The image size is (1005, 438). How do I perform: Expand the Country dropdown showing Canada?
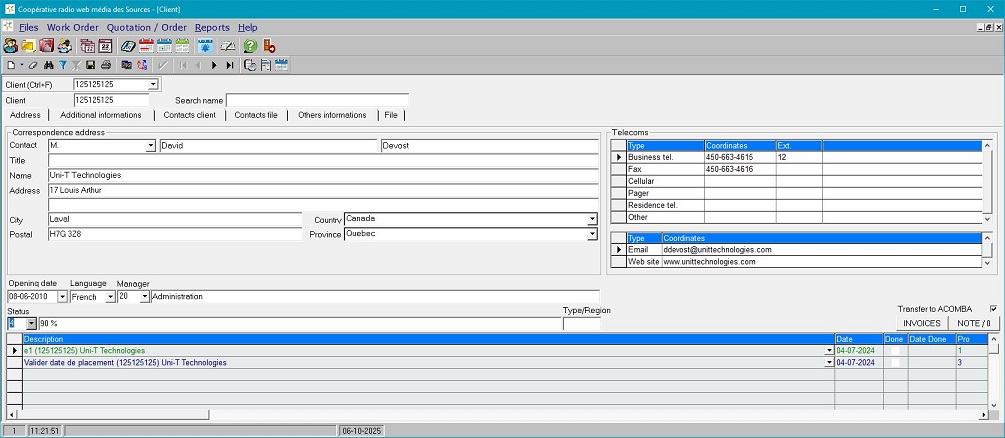click(x=592, y=219)
